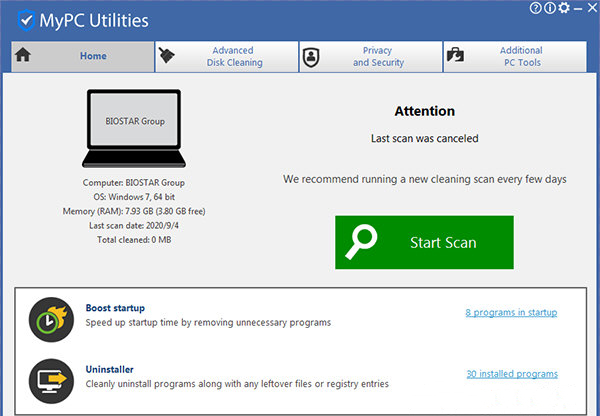Click the Uninstaller heading
This screenshot has width=600, height=416.
point(109,369)
